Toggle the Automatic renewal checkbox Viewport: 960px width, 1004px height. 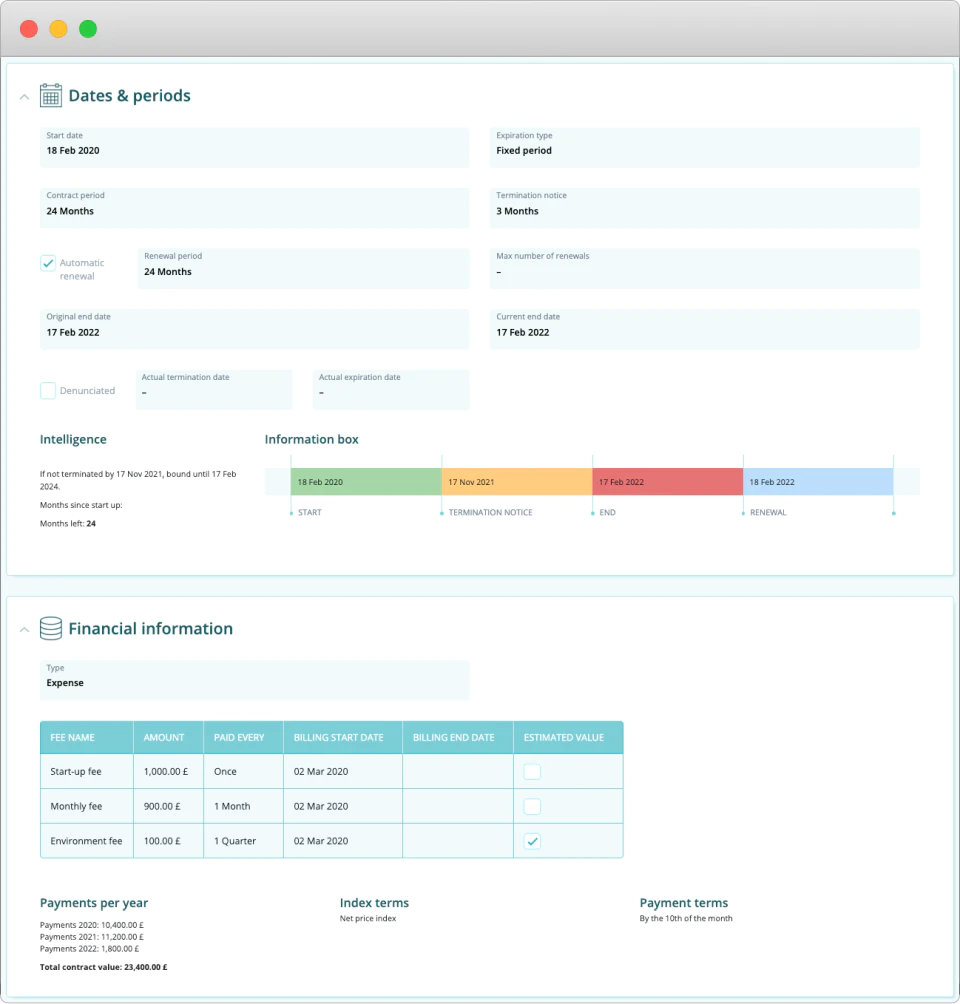tap(48, 263)
